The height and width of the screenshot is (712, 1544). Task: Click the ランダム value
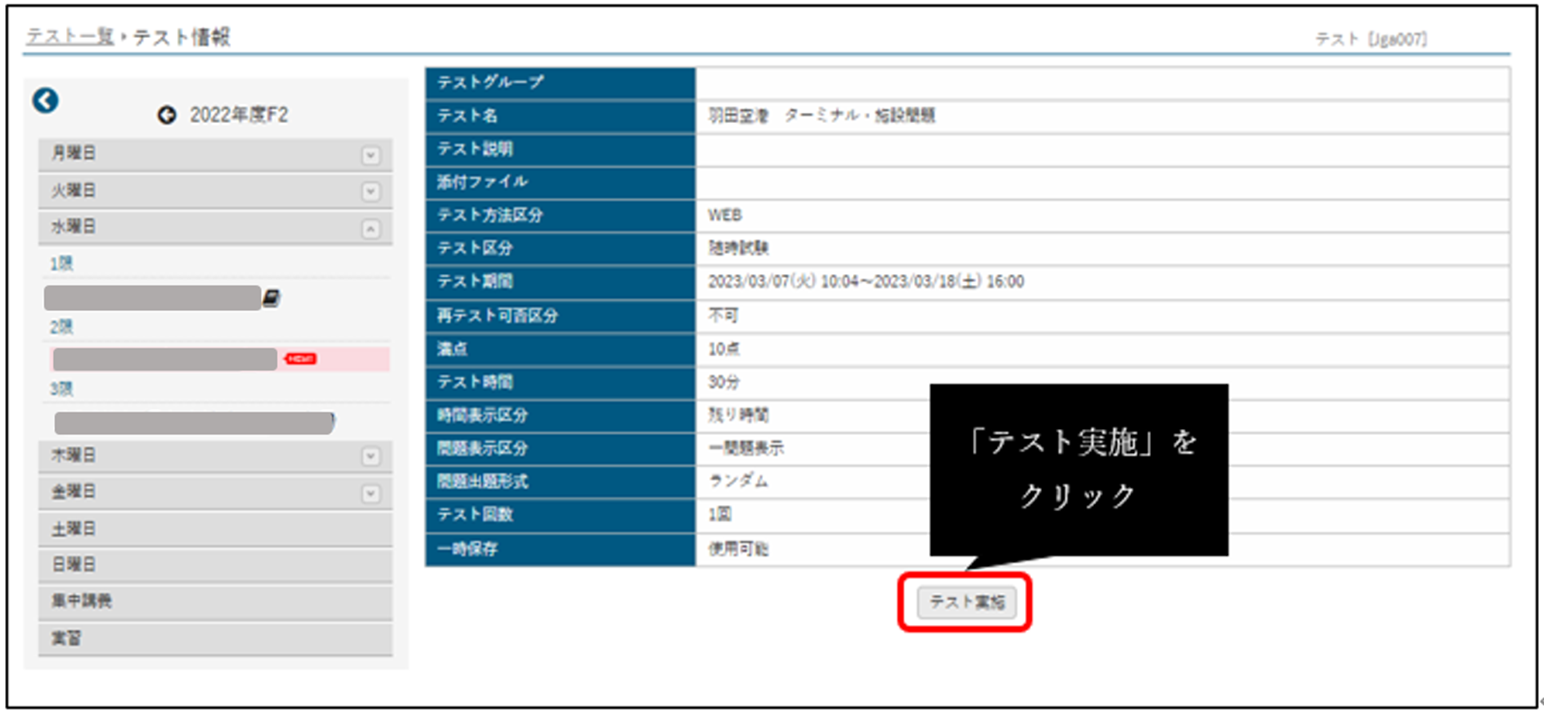[x=738, y=482]
